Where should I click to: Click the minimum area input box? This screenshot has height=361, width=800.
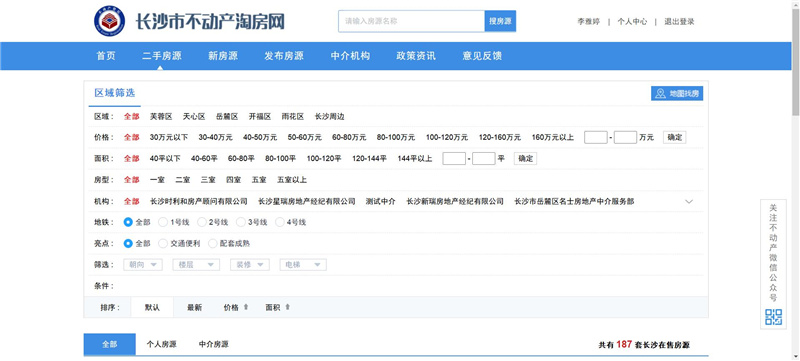(x=454, y=159)
